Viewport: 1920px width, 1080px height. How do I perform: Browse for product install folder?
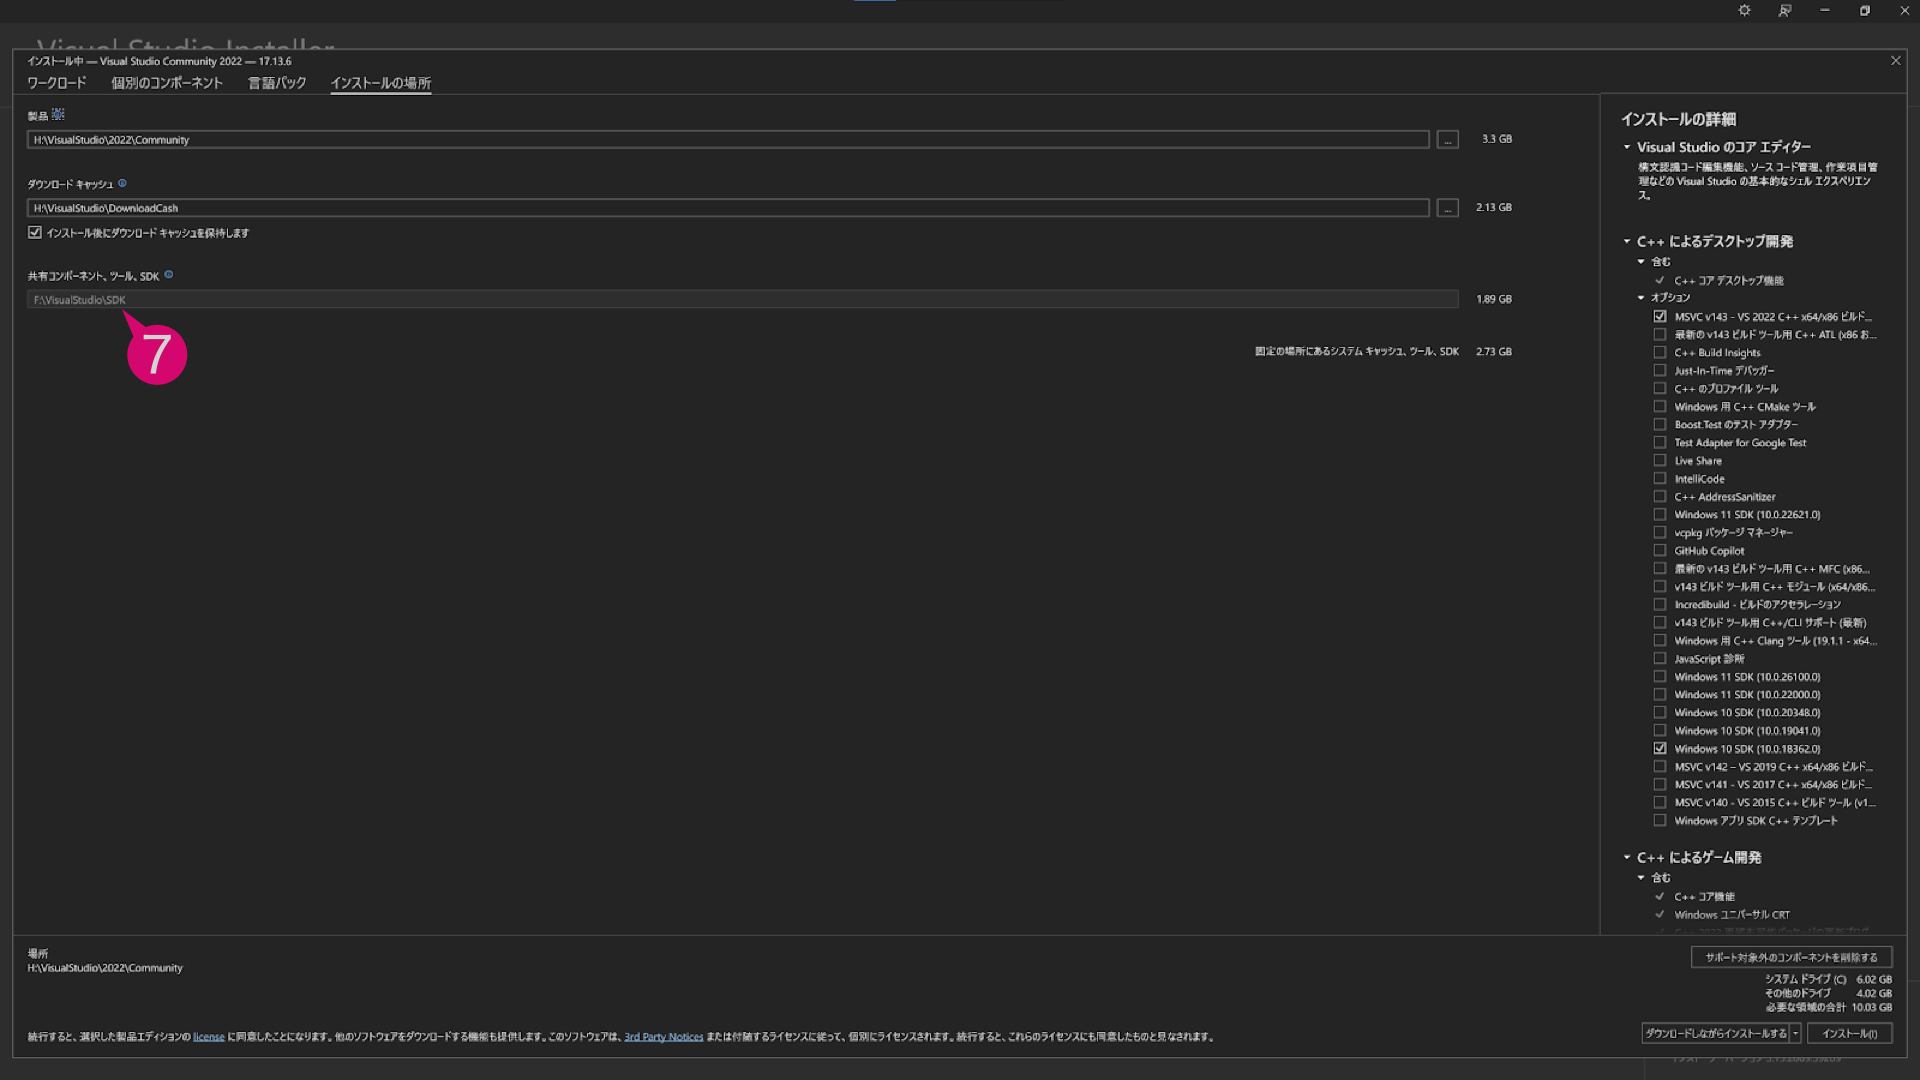click(1447, 140)
